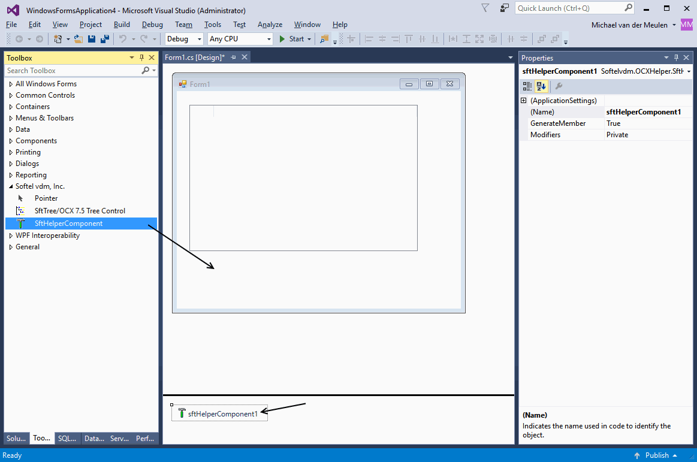Click Michael van der Meulen account name
Screen dimensions: 697x462
[629, 25]
